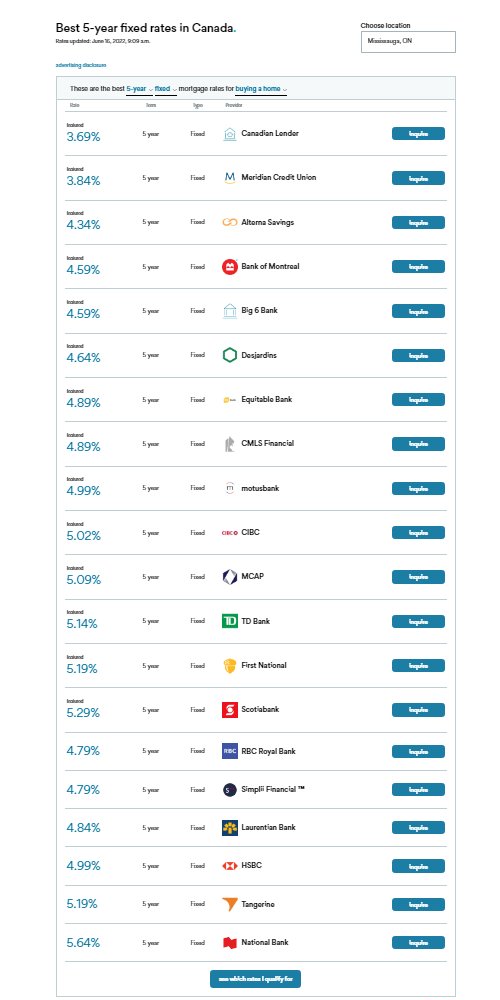Click the Desjardins green hexagon logo
The image size is (500, 1000).
pos(230,355)
